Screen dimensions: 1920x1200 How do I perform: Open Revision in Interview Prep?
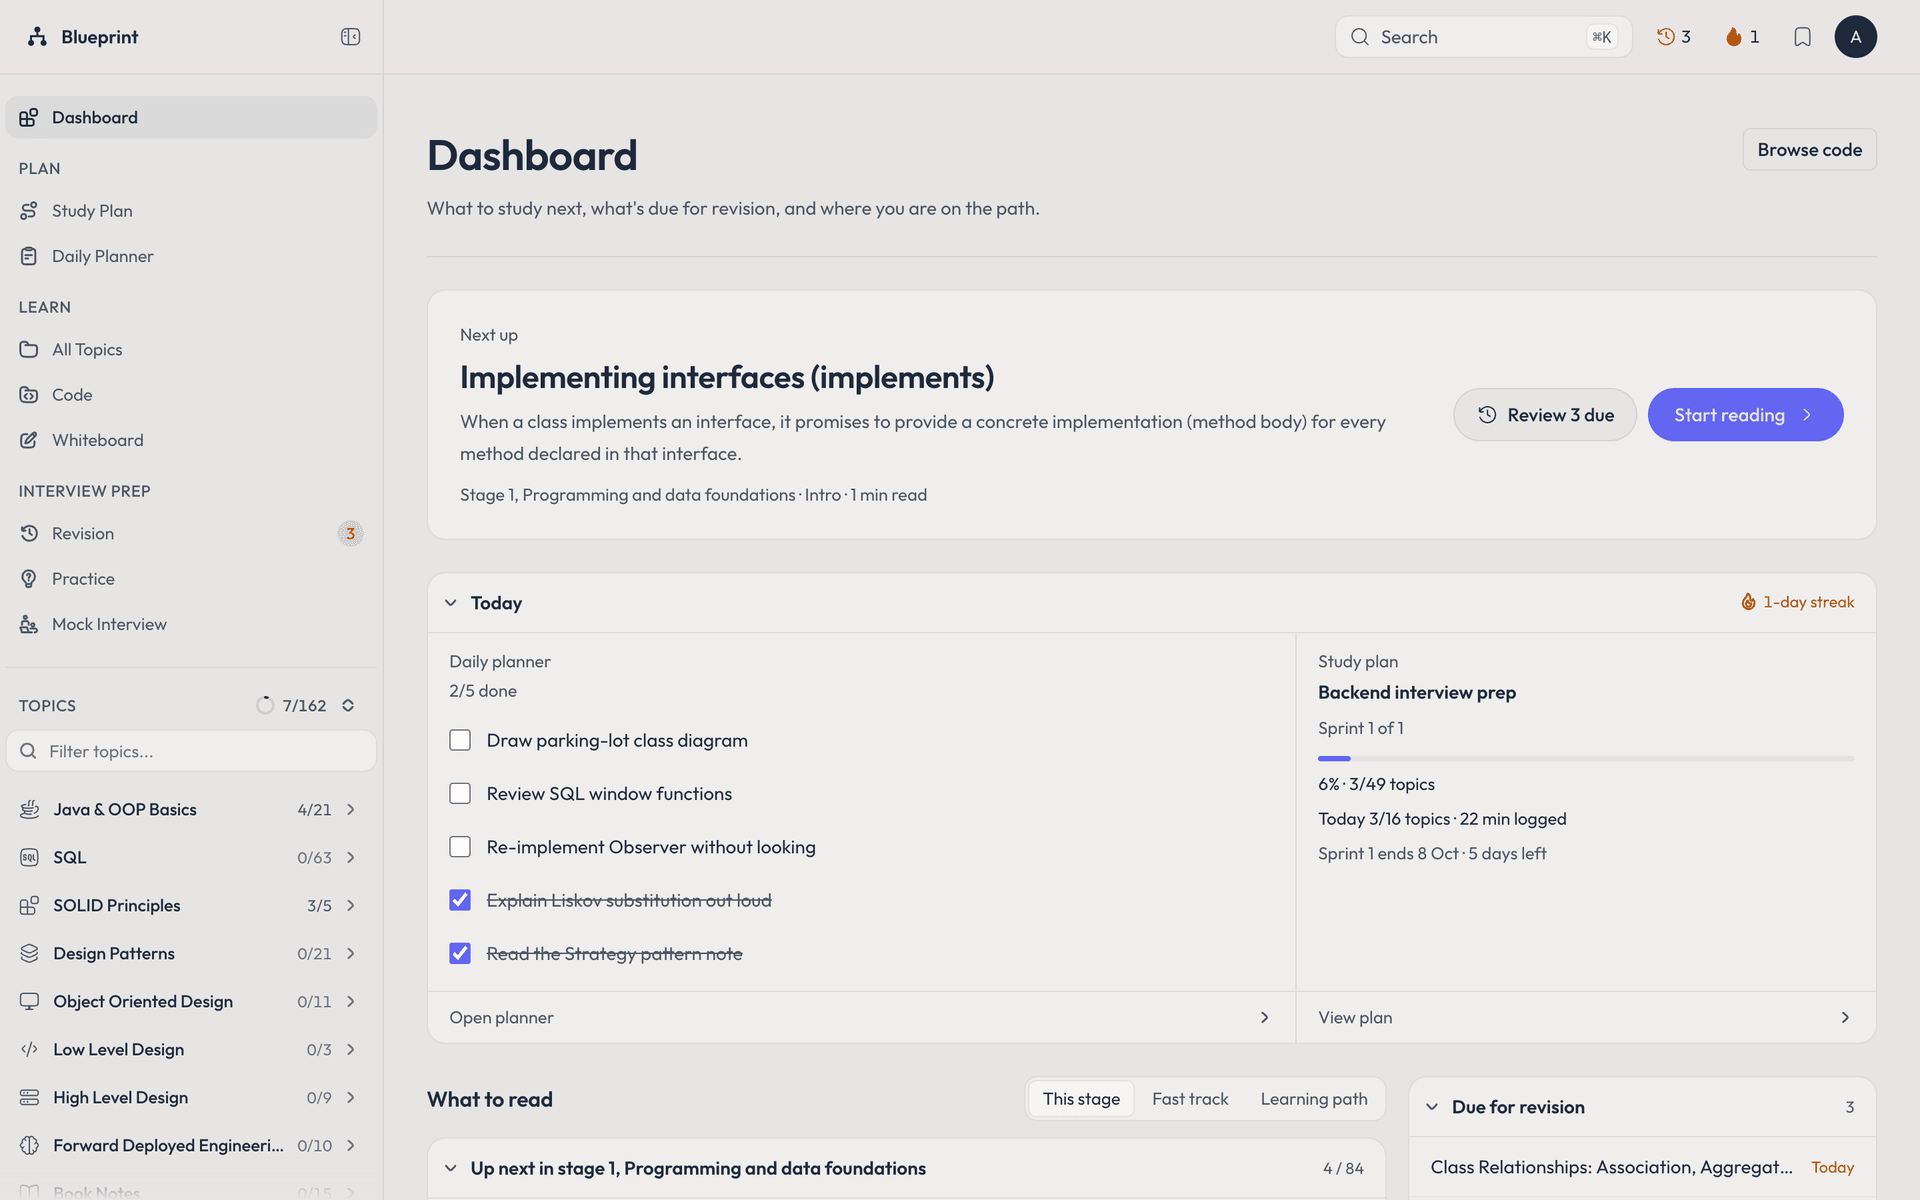[x=191, y=534]
